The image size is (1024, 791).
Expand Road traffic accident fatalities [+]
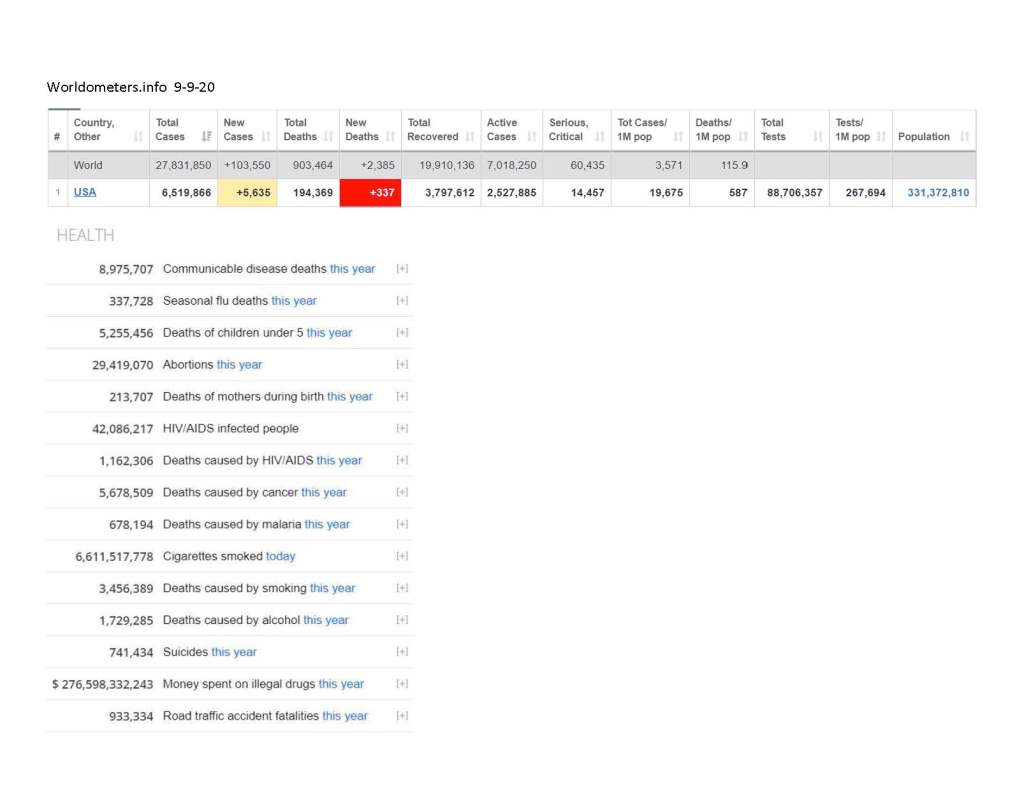402,716
